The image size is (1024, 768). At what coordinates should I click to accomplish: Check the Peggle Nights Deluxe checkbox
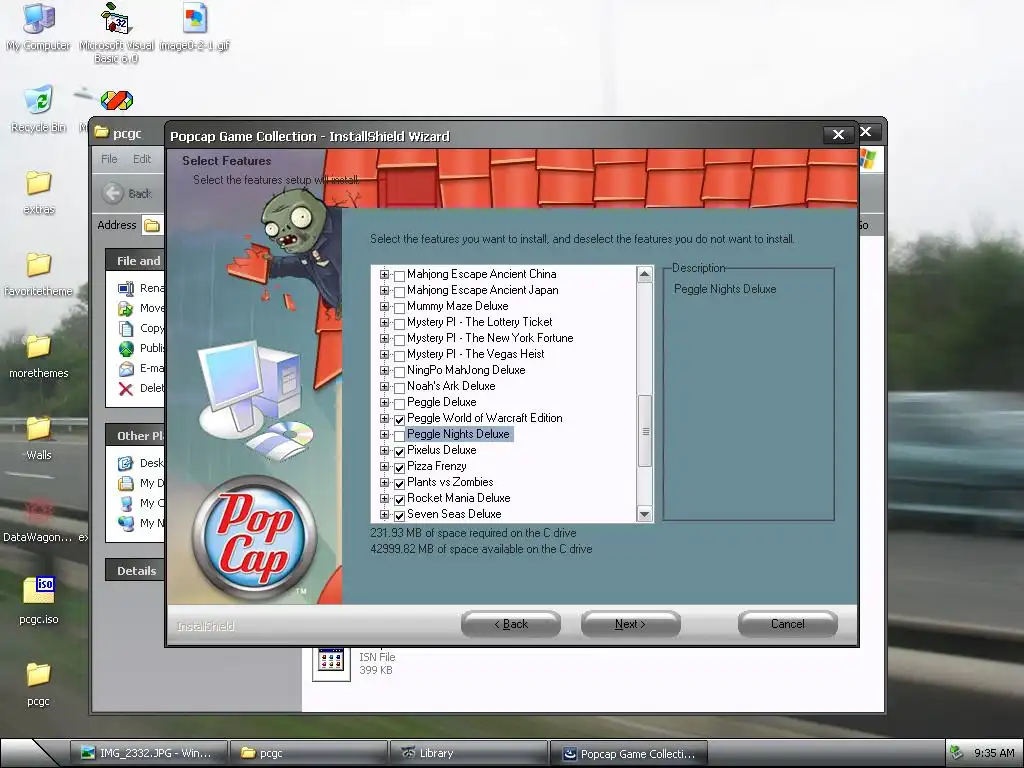400,435
